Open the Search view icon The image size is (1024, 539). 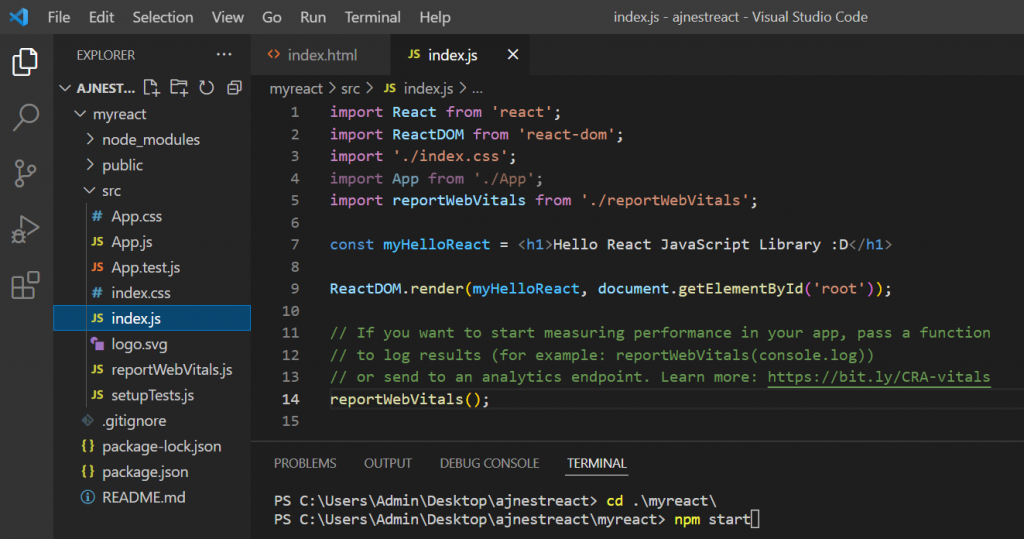coord(25,118)
